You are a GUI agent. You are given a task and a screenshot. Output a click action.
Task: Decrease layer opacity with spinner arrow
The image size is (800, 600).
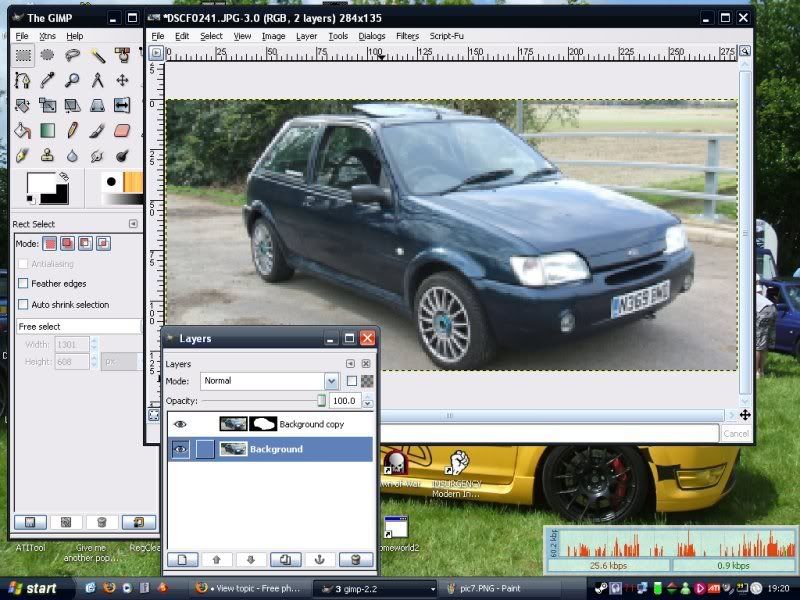367,405
